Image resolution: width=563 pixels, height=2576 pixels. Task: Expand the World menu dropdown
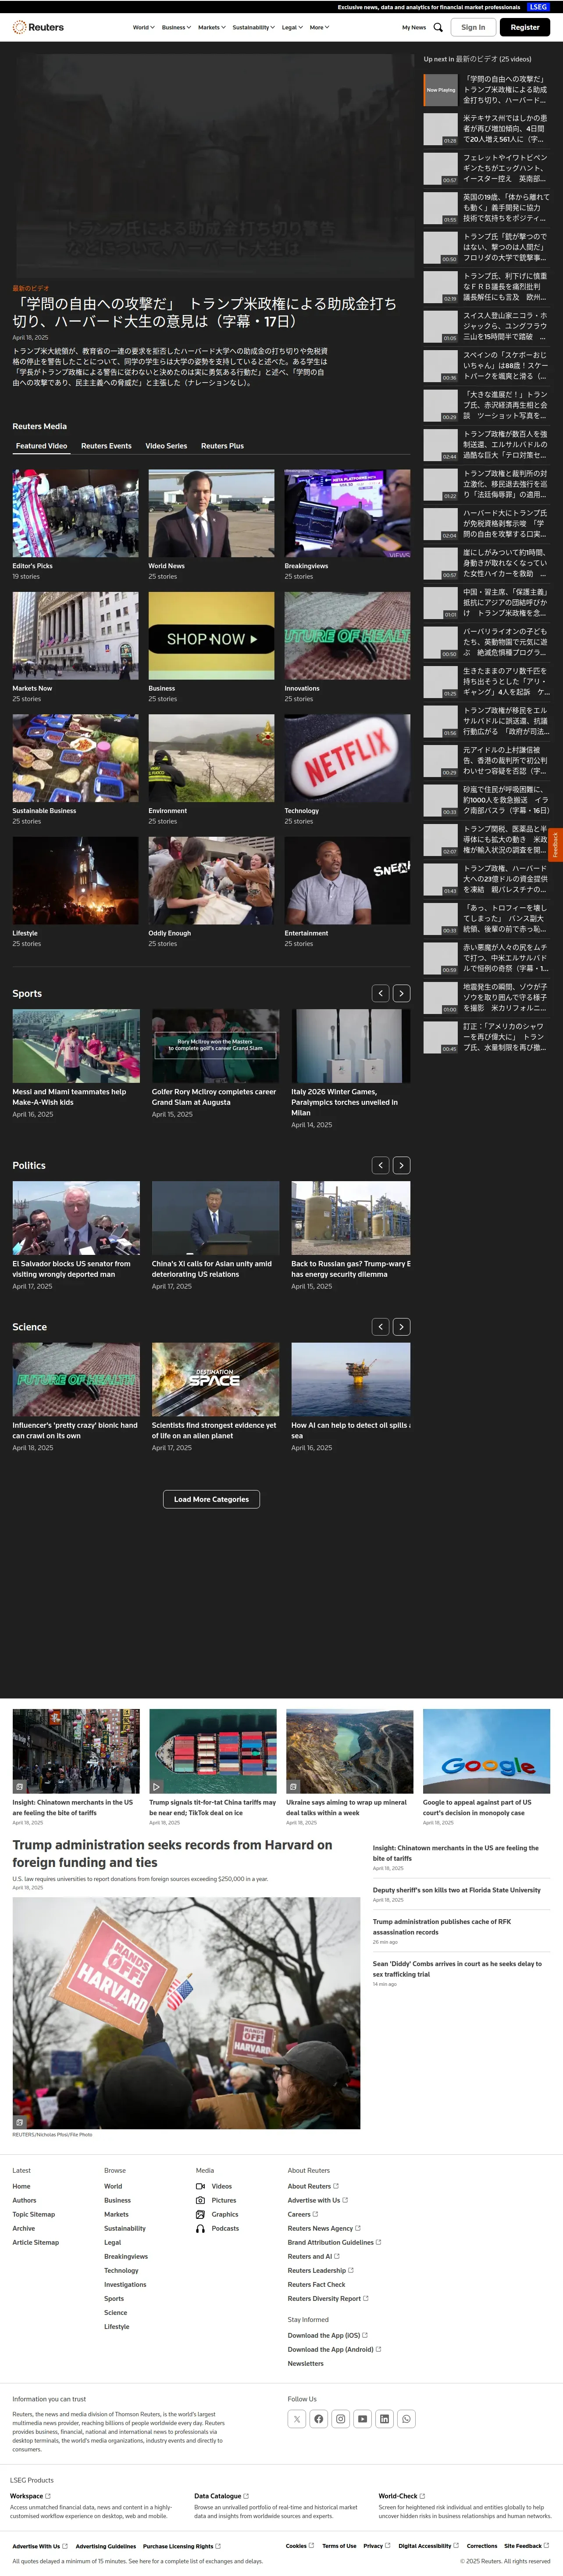(x=144, y=27)
